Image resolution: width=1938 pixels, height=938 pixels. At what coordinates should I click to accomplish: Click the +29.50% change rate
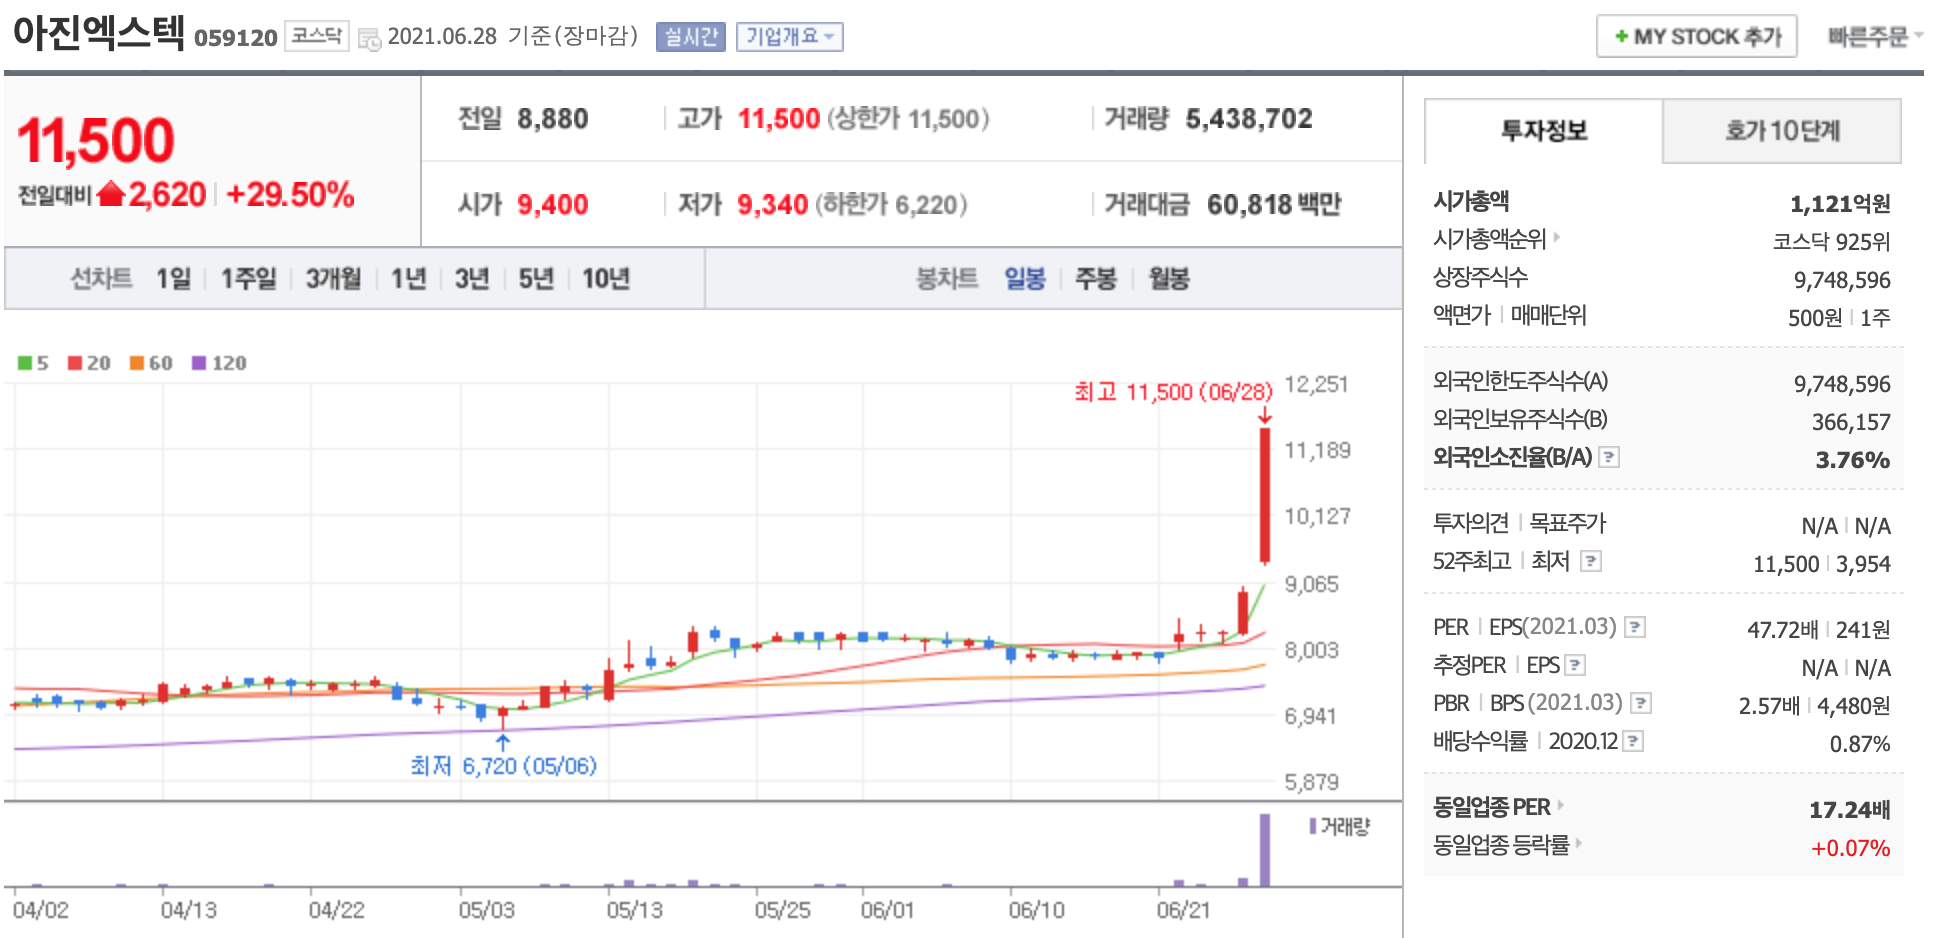pos(290,194)
